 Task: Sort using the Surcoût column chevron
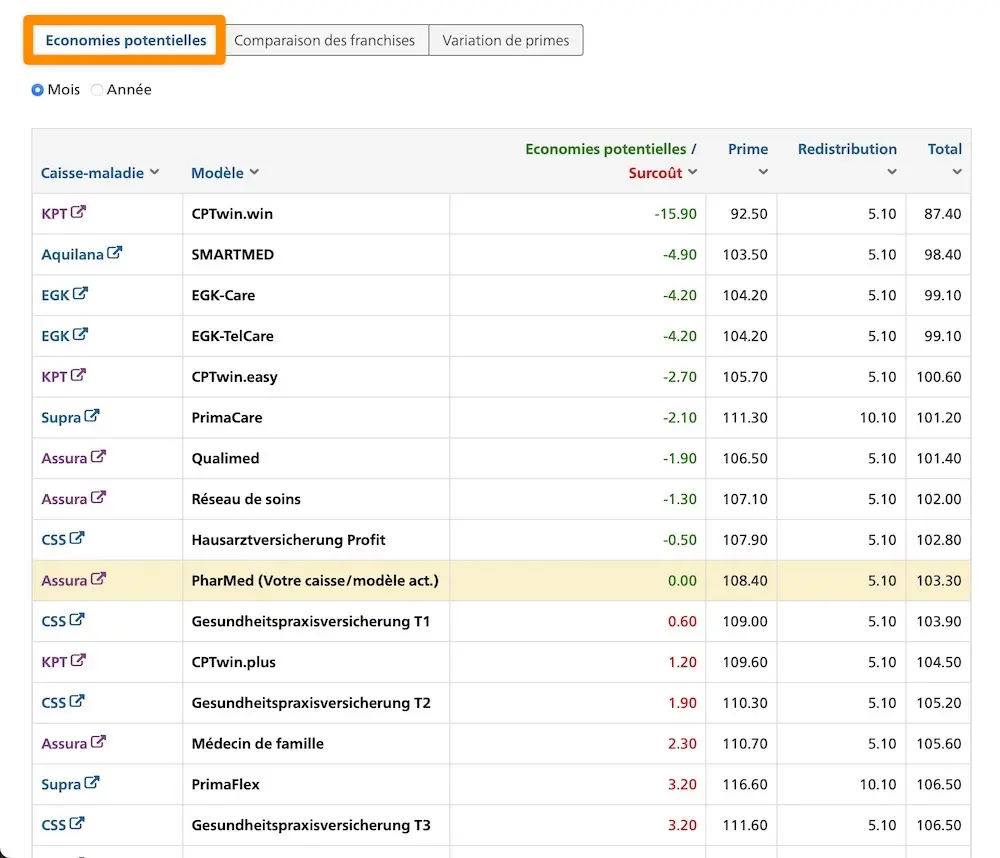pos(693,172)
